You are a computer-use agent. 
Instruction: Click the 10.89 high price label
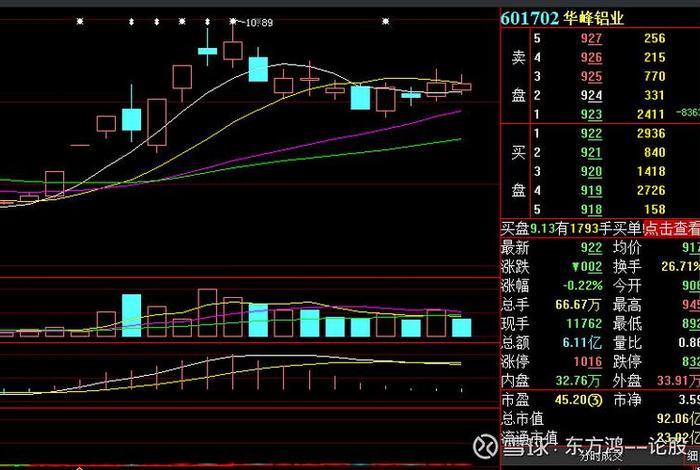pyautogui.click(x=259, y=22)
